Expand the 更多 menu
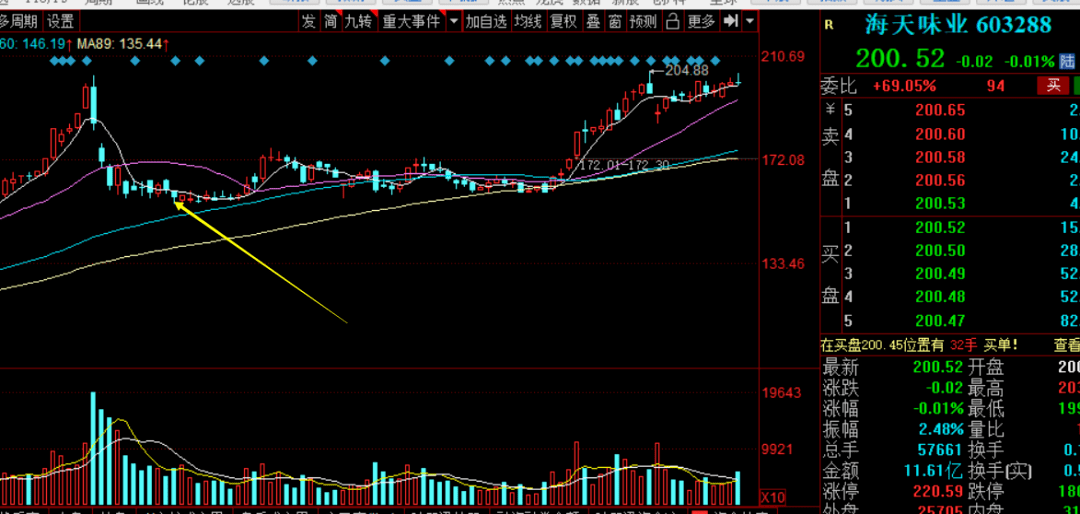Image resolution: width=1080 pixels, height=514 pixels. pyautogui.click(x=701, y=21)
